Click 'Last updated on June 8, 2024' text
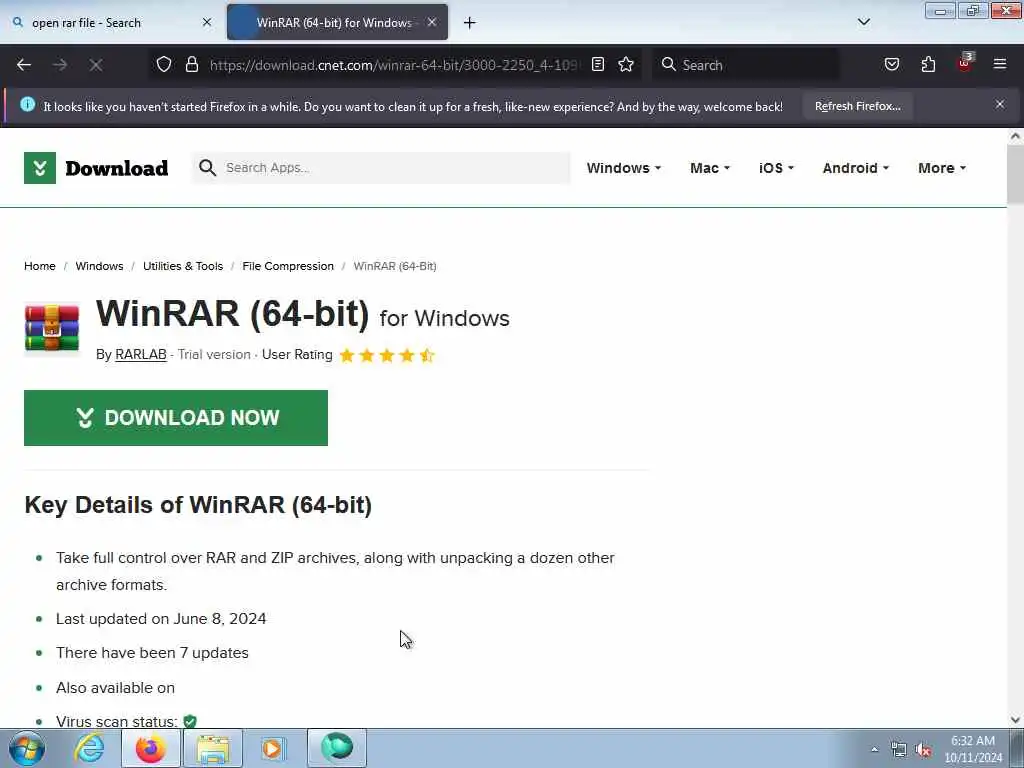The image size is (1024, 768). pos(161,618)
